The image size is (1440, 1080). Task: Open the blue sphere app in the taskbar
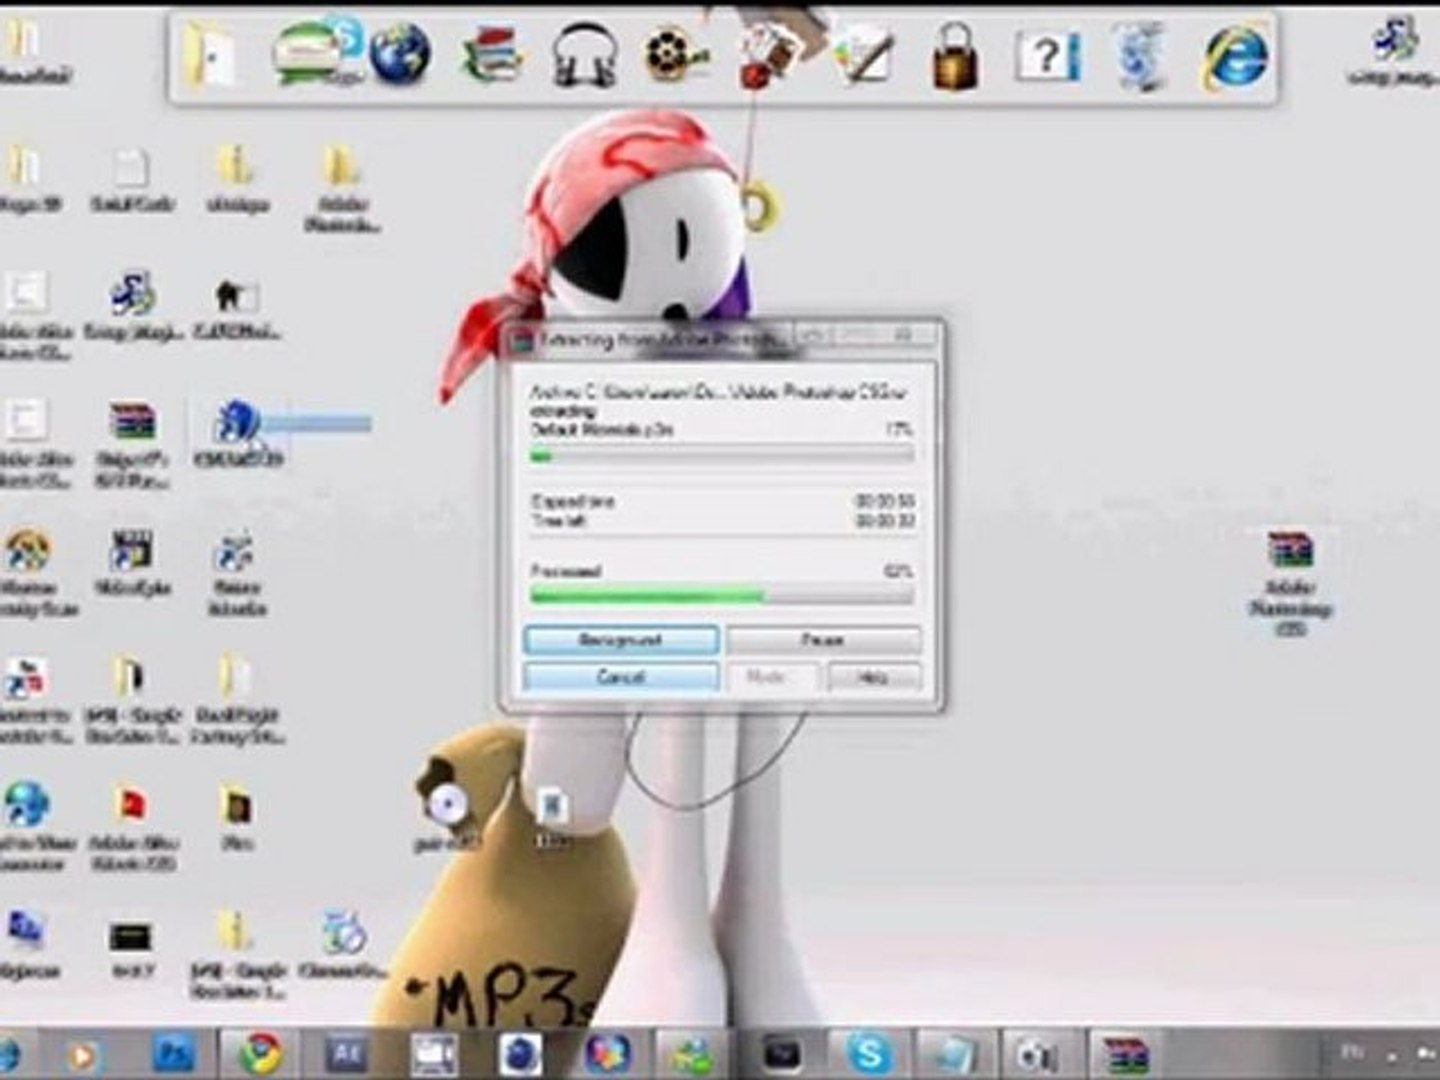coord(520,1055)
